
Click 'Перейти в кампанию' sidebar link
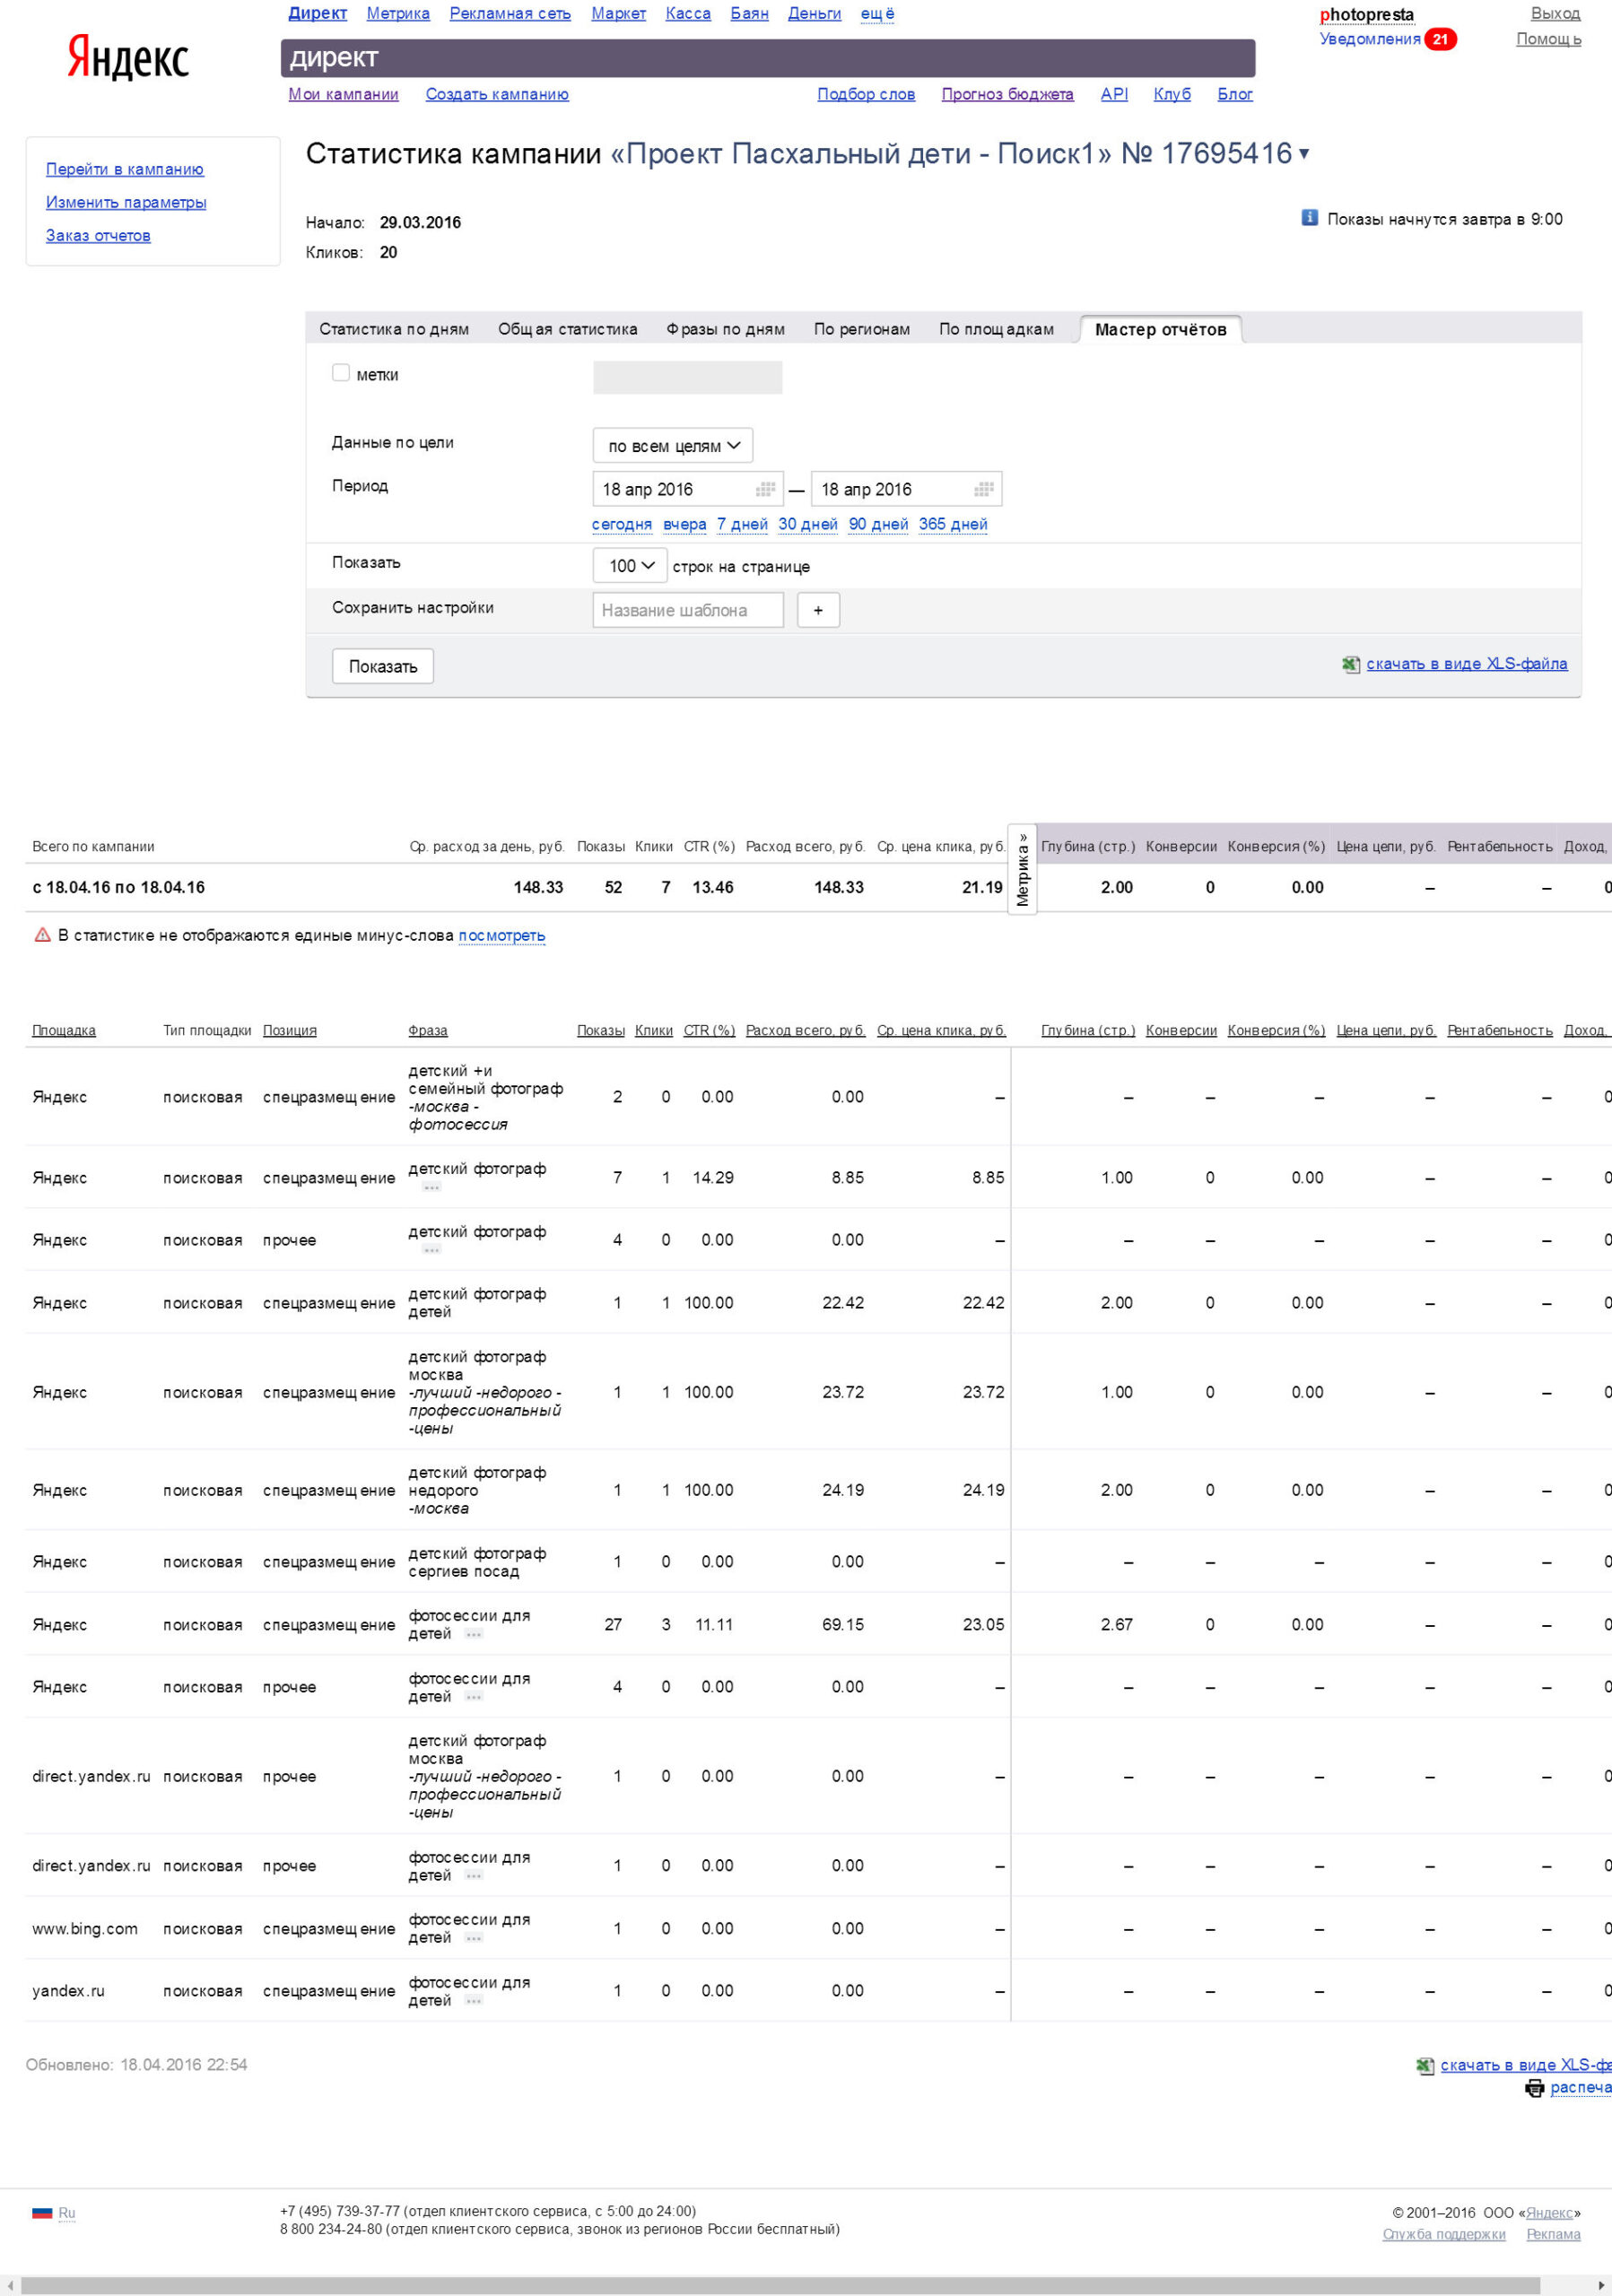pyautogui.click(x=125, y=169)
